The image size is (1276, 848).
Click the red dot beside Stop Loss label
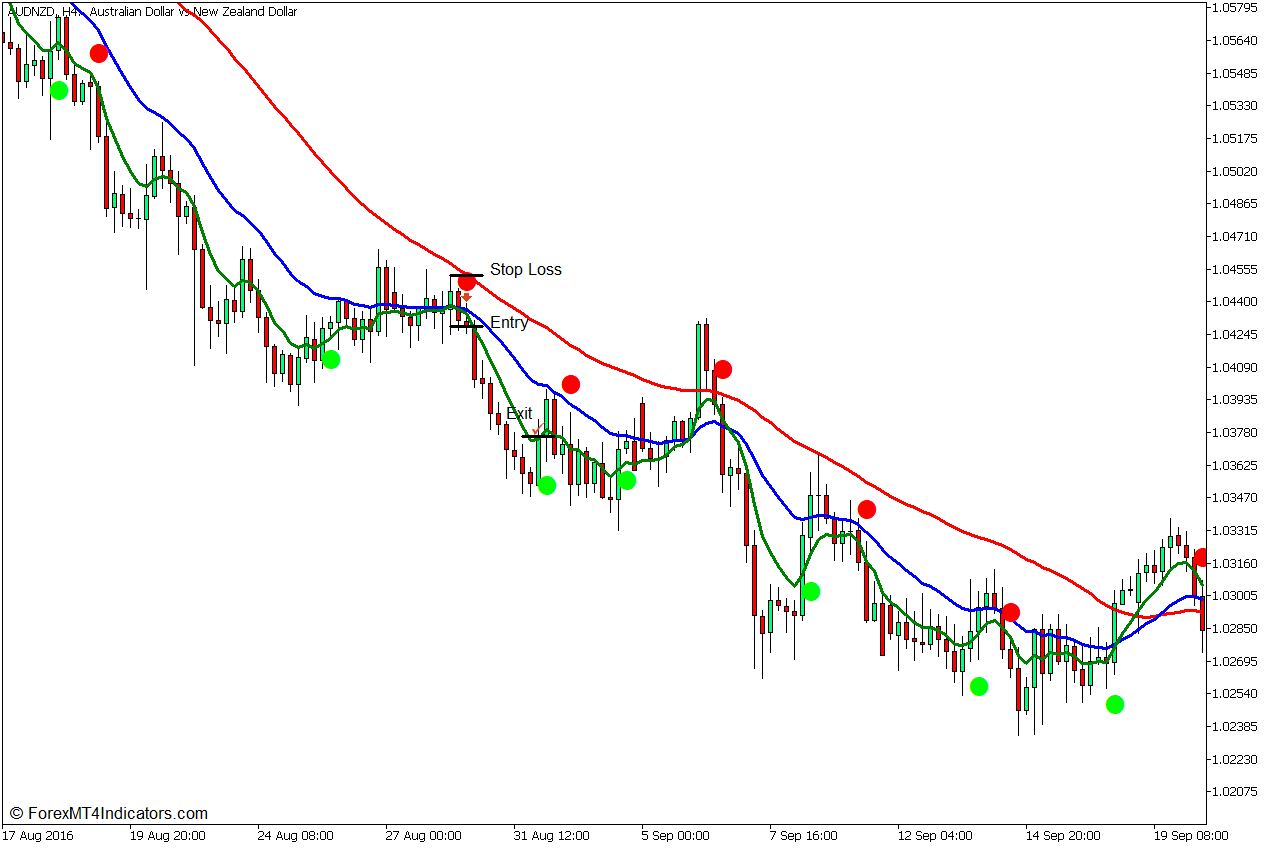point(466,282)
